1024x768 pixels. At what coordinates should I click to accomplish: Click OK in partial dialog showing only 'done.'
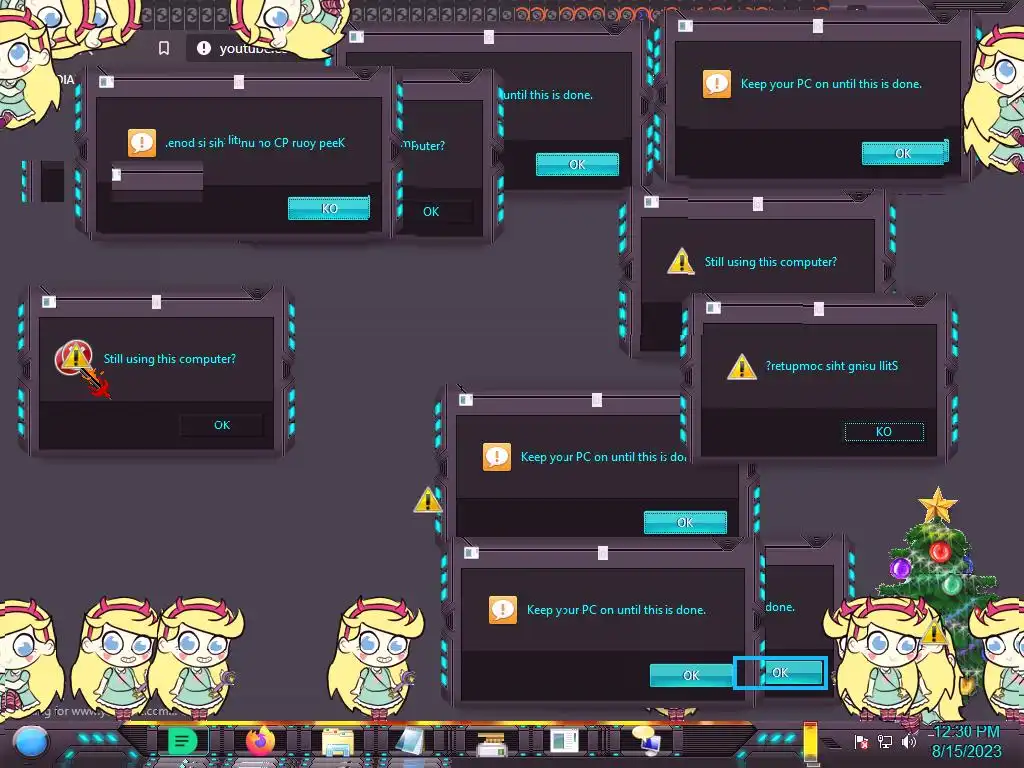(780, 673)
